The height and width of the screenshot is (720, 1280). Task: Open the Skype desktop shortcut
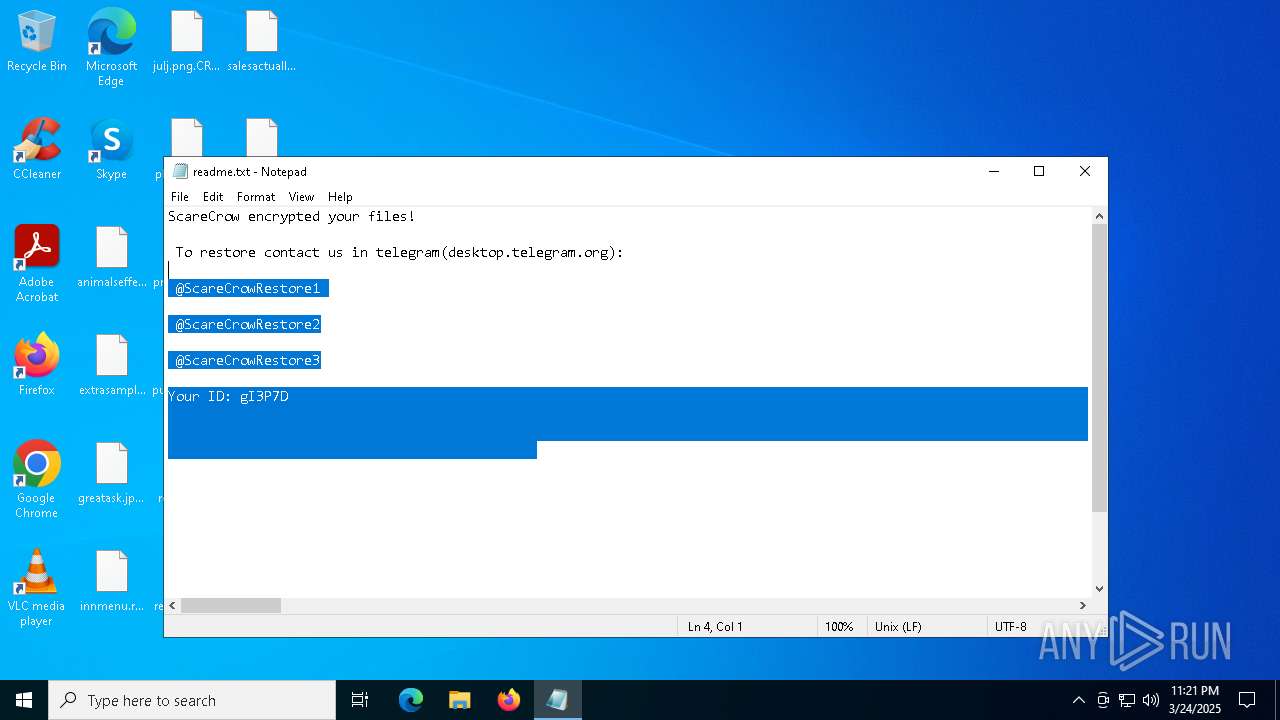pos(111,149)
